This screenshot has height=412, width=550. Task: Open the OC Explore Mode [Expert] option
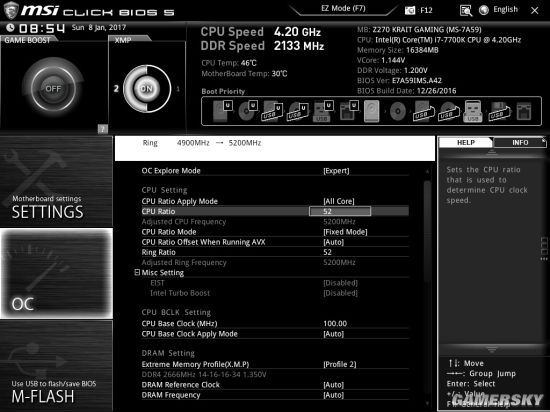(x=275, y=171)
